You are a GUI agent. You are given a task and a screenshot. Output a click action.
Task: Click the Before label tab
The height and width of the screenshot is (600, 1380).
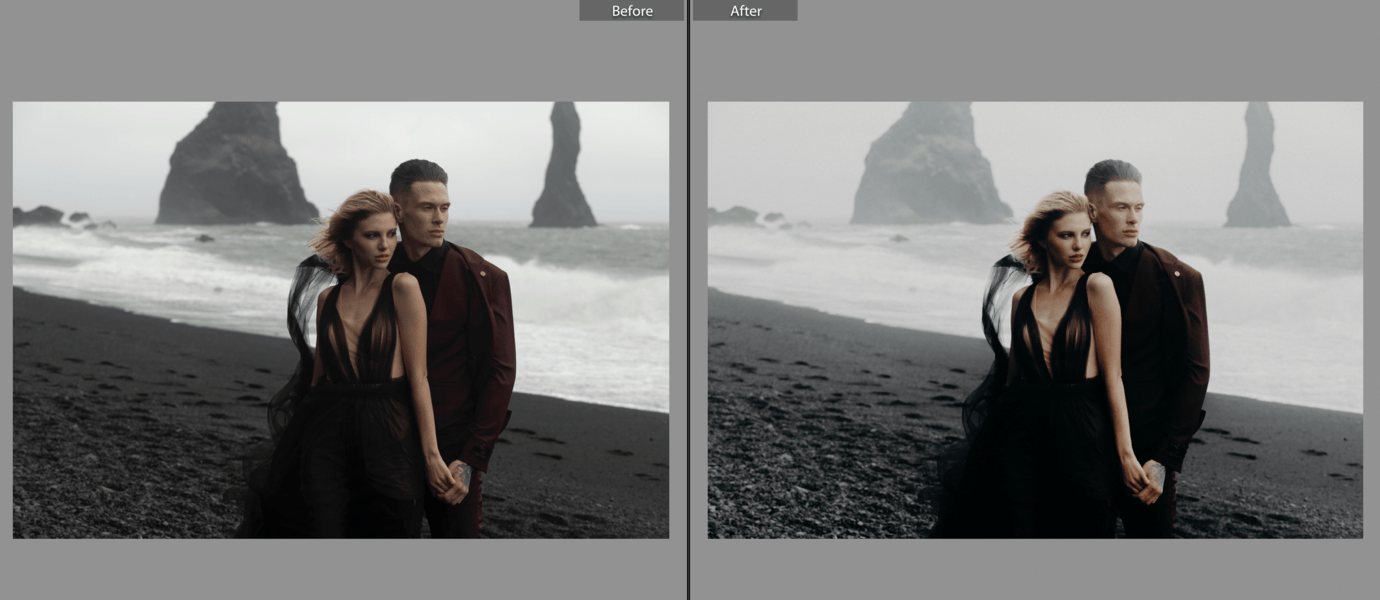click(631, 11)
